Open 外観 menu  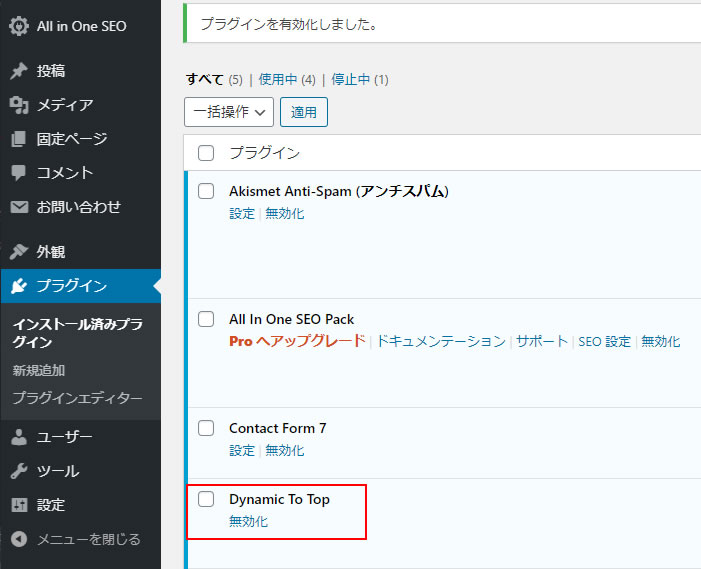coord(51,252)
